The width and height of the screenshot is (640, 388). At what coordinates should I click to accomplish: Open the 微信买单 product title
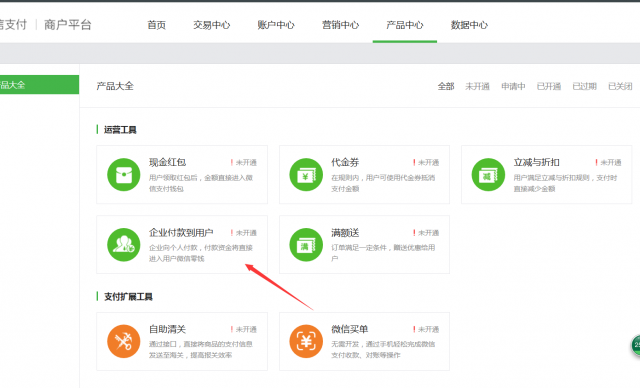[x=350, y=329]
